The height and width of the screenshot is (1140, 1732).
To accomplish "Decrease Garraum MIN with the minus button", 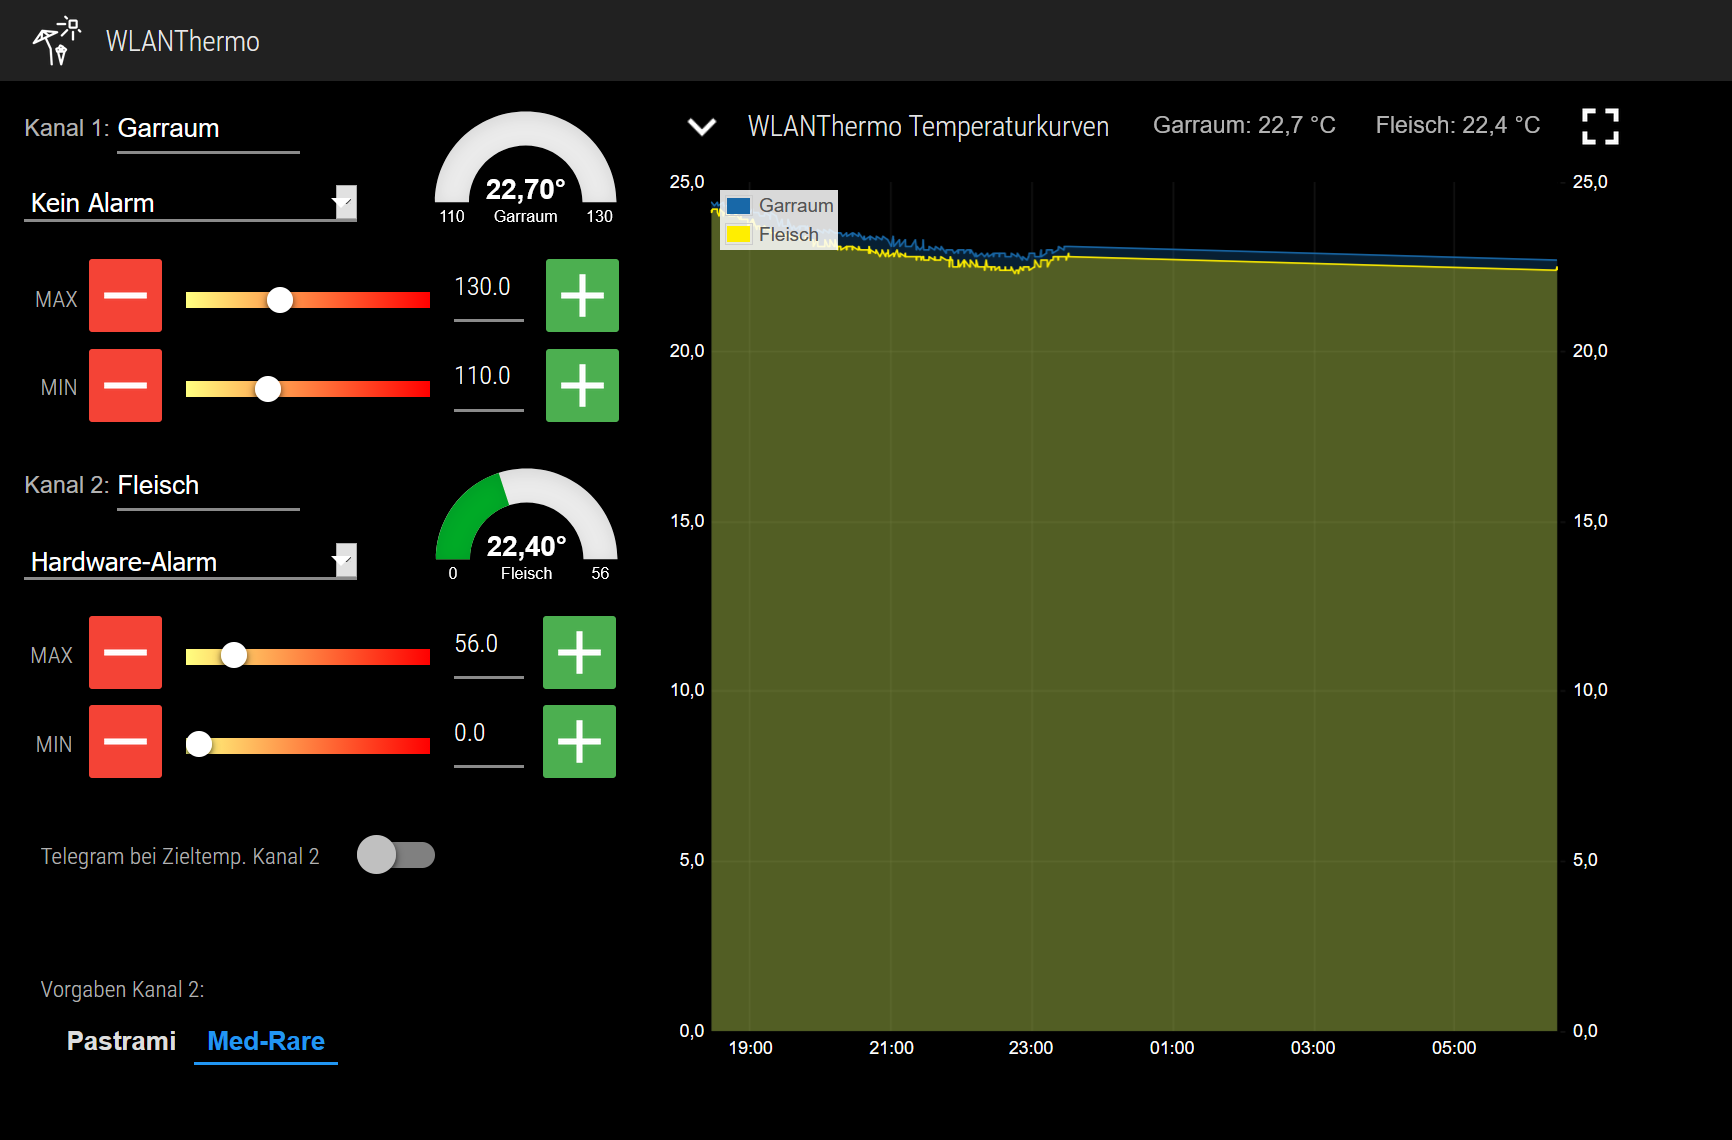I will 125,385.
